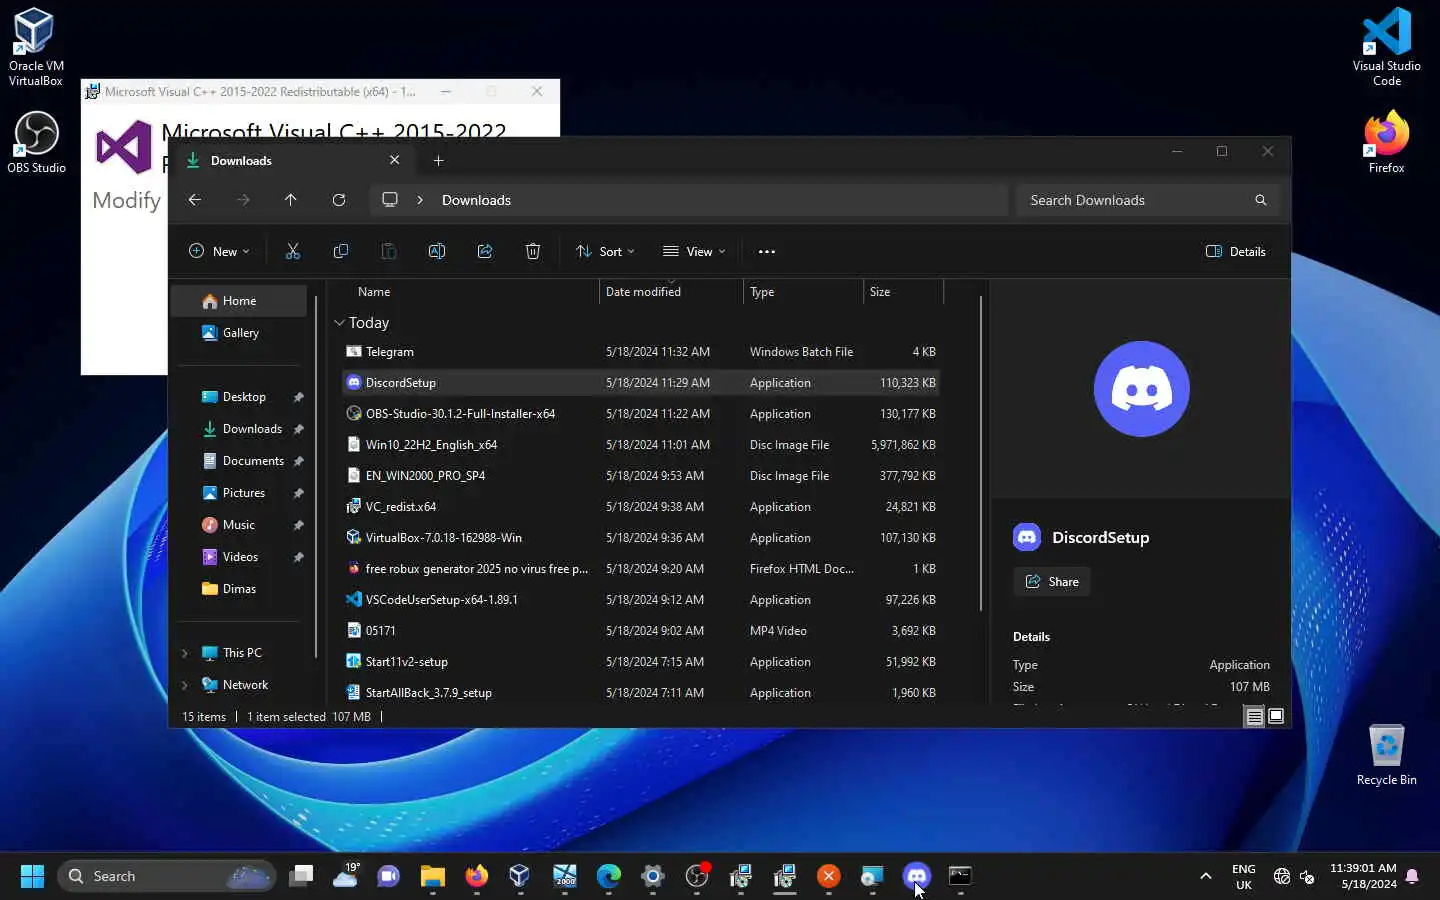Click Microsoft Edge icon in taskbar
Viewport: 1440px width, 900px height.
point(609,876)
